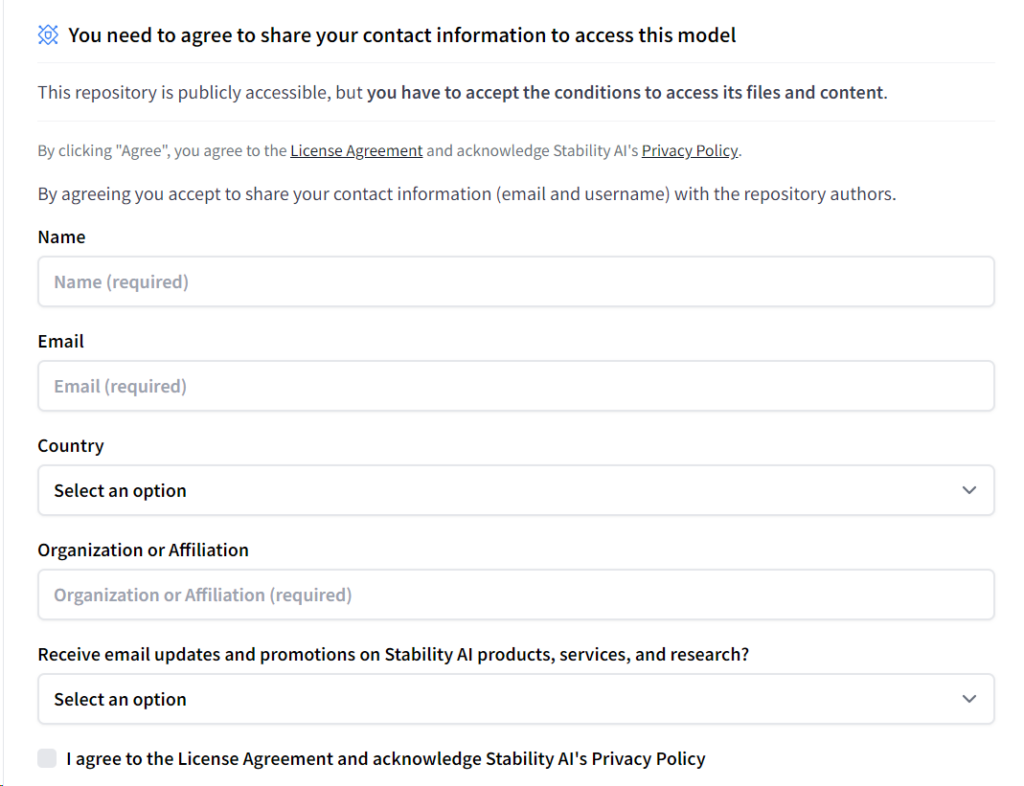Click the 'Receive email updates and promotions' question label
1024x786 pixels.
(393, 655)
